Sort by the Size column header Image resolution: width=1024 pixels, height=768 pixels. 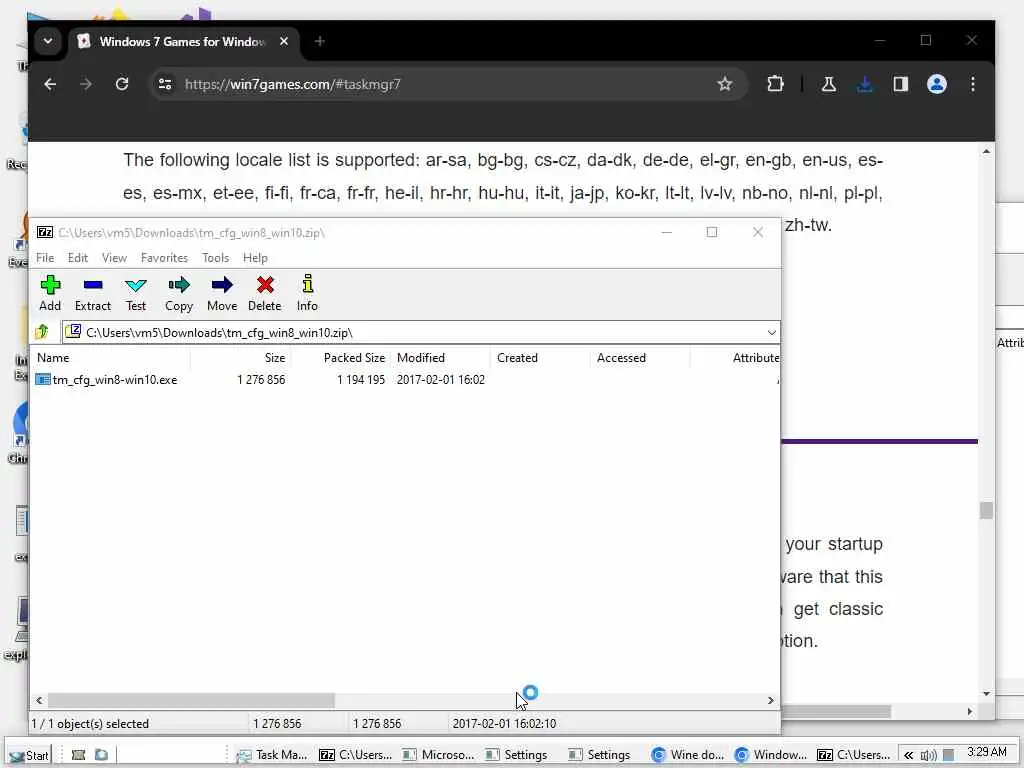pyautogui.click(x=240, y=358)
